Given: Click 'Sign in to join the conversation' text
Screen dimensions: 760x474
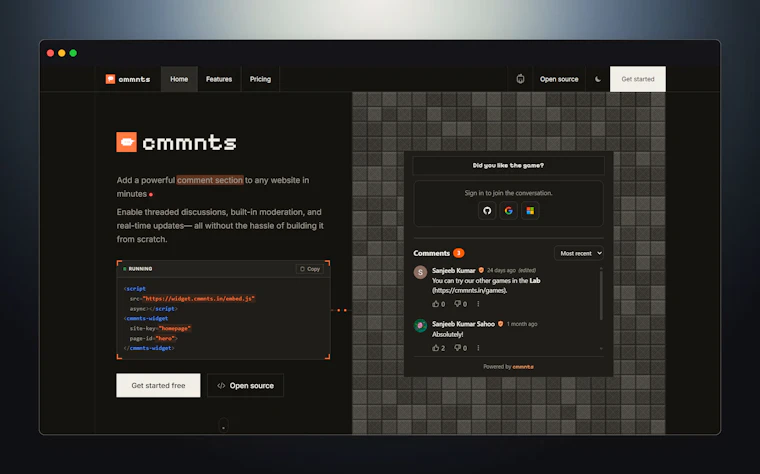Looking at the screenshot, I should click(508, 193).
